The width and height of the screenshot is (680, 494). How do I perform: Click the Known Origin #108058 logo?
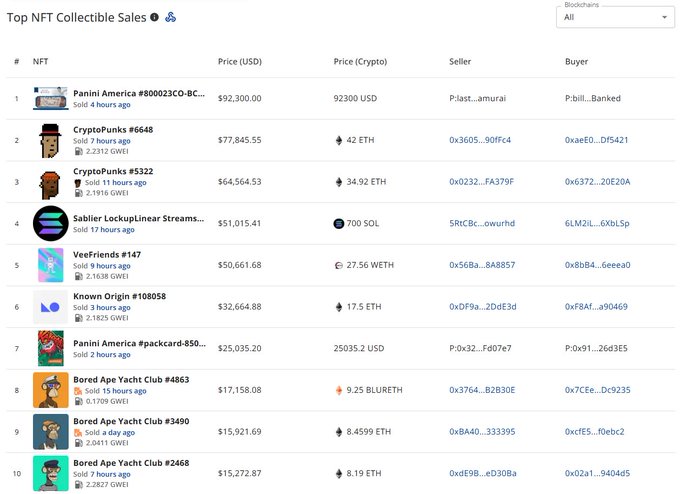(x=50, y=307)
